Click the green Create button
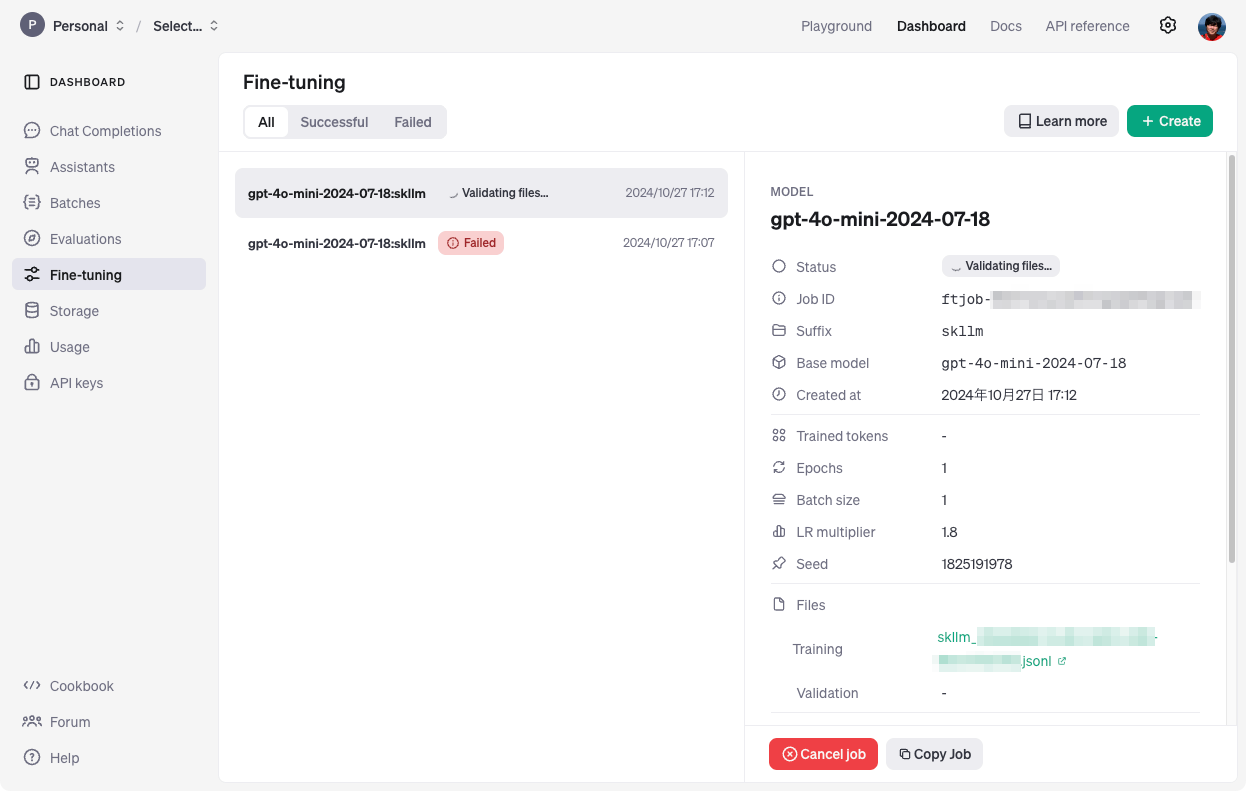The width and height of the screenshot is (1246, 791). click(1170, 121)
